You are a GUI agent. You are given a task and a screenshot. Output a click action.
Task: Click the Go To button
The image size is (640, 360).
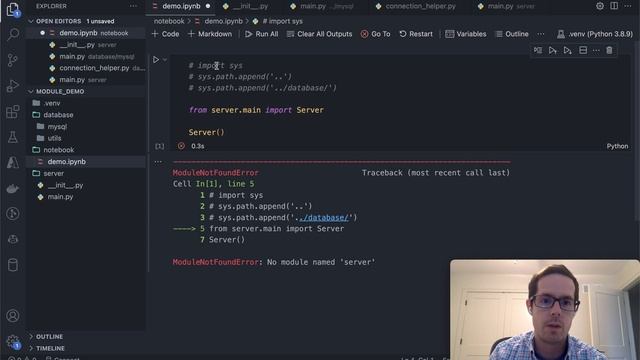tap(376, 34)
